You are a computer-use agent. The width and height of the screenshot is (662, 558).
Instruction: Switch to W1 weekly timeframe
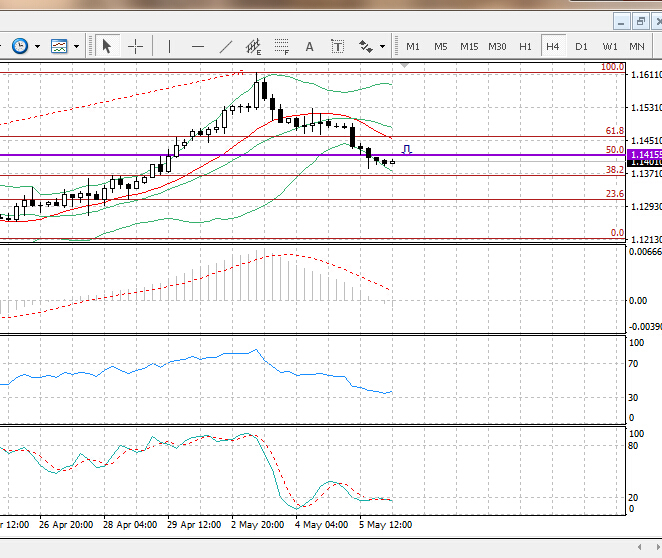pos(610,46)
